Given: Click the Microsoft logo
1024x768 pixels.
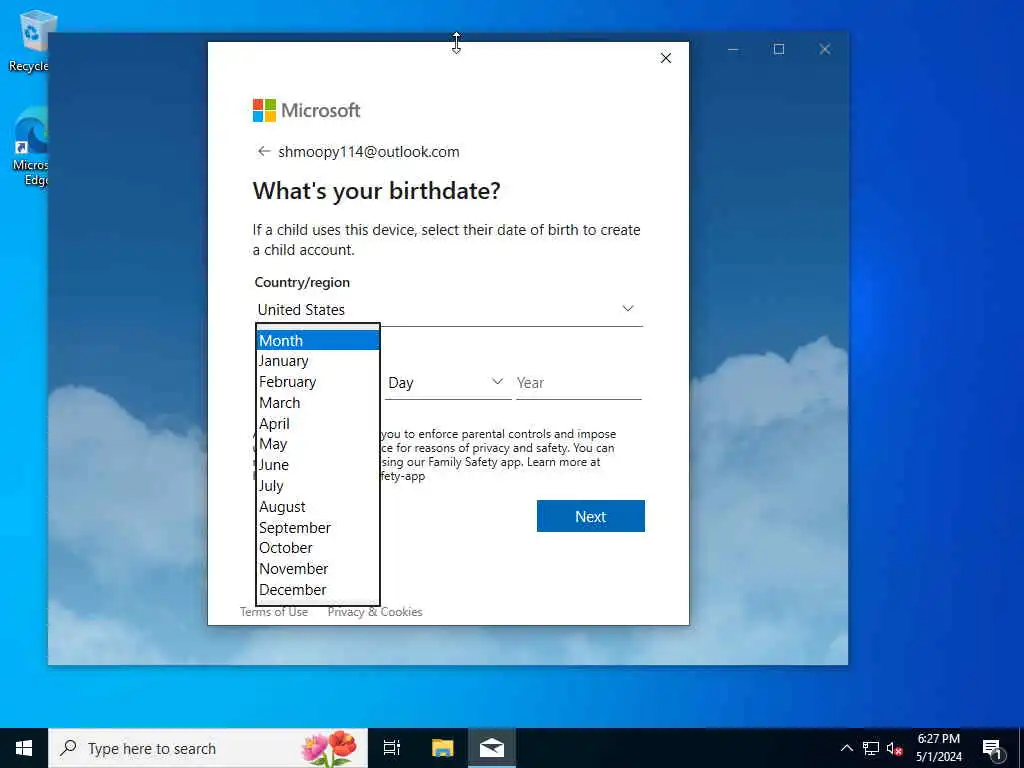Looking at the screenshot, I should pyautogui.click(x=306, y=110).
